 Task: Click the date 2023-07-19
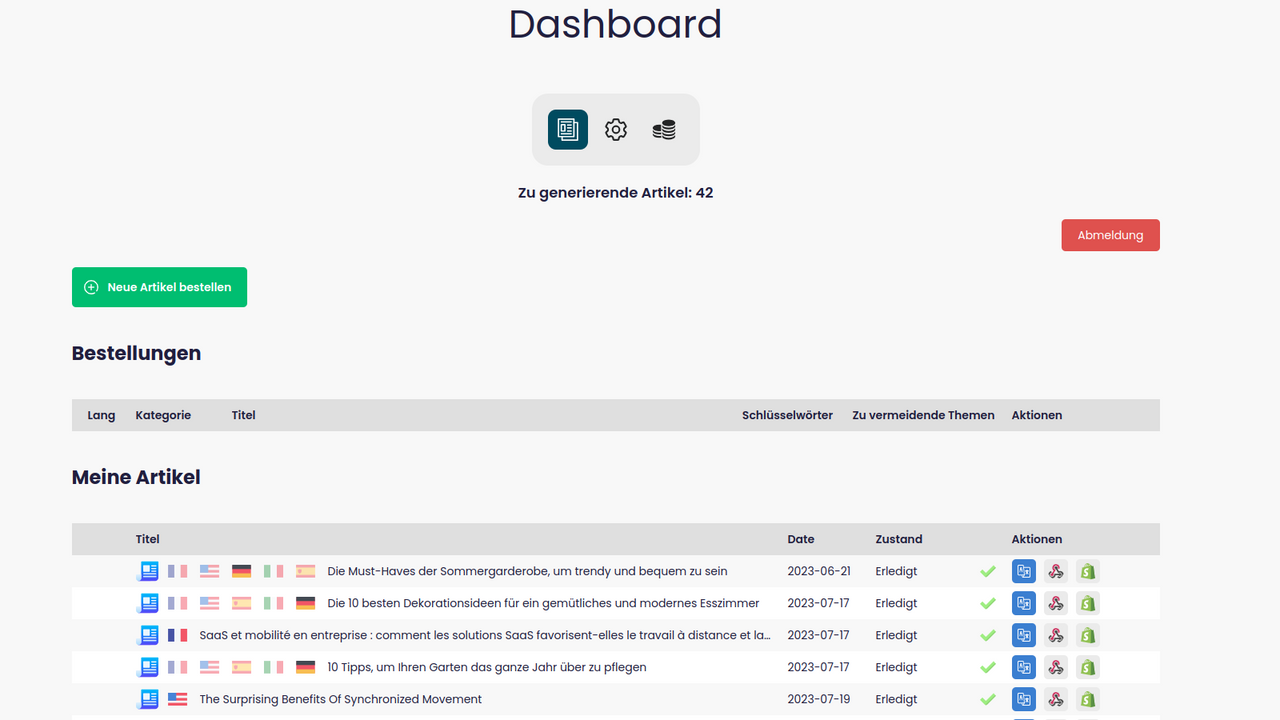(818, 699)
